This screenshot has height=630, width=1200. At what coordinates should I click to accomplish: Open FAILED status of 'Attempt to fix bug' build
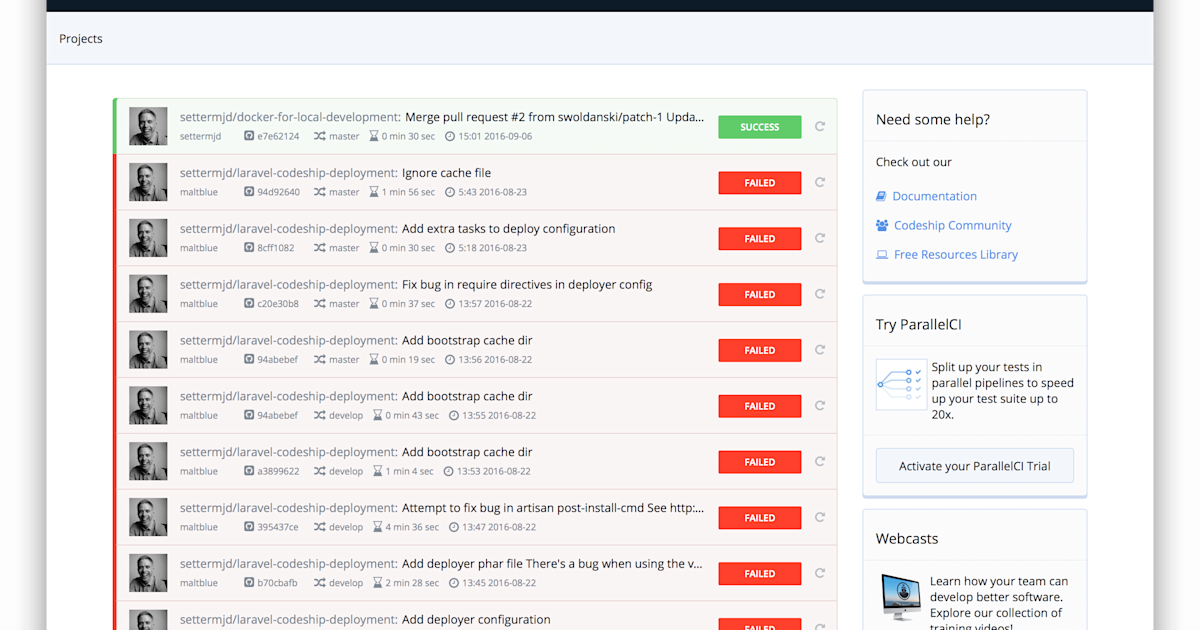(760, 518)
